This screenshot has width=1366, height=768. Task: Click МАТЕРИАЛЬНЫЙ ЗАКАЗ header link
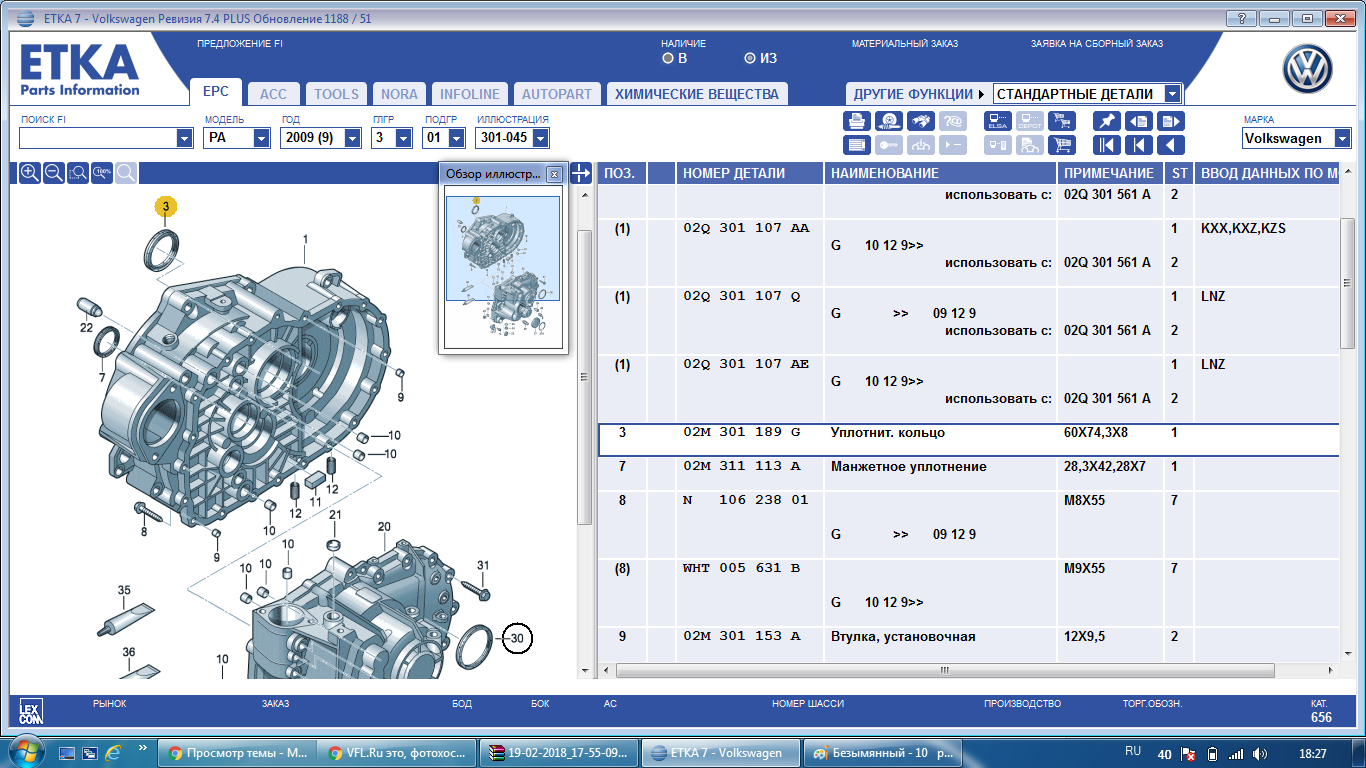click(905, 44)
